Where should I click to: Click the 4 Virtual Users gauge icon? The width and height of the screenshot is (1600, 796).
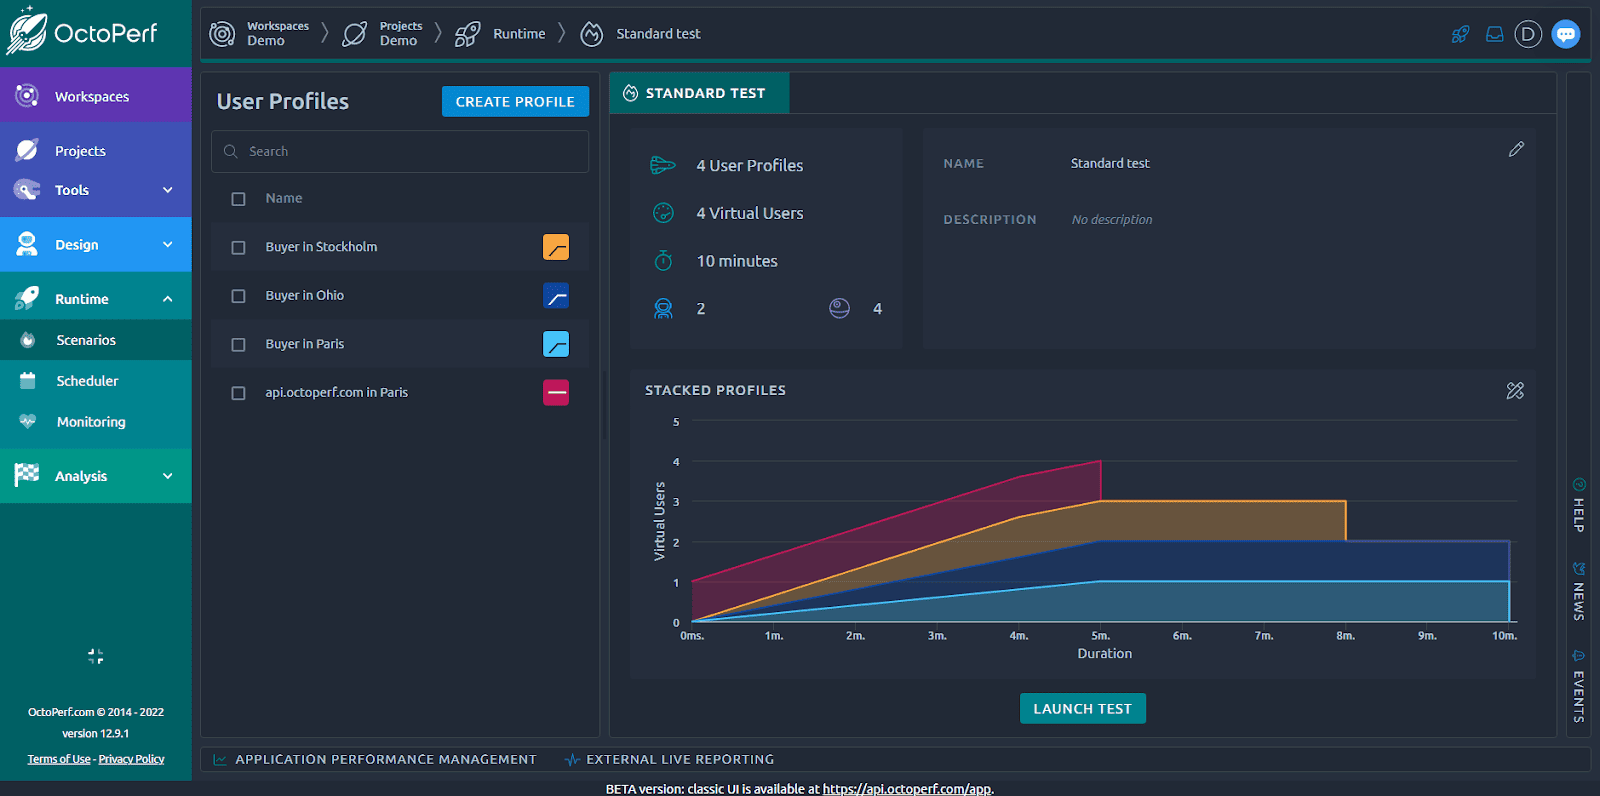click(663, 212)
